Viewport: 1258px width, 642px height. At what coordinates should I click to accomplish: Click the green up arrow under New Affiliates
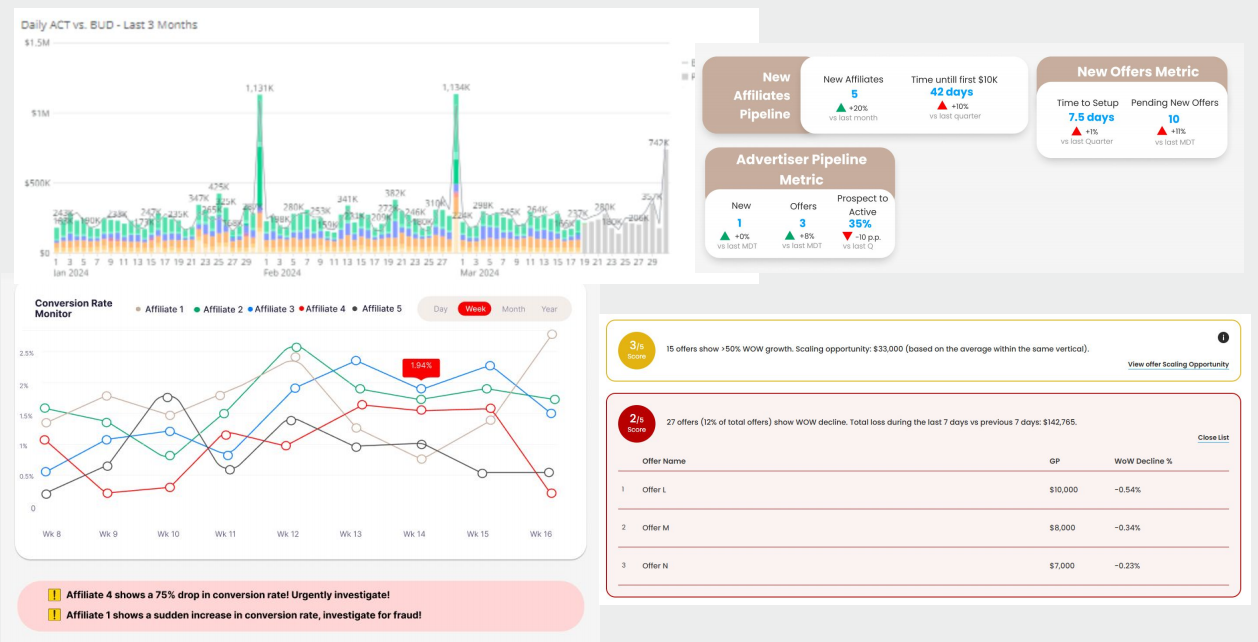[840, 108]
